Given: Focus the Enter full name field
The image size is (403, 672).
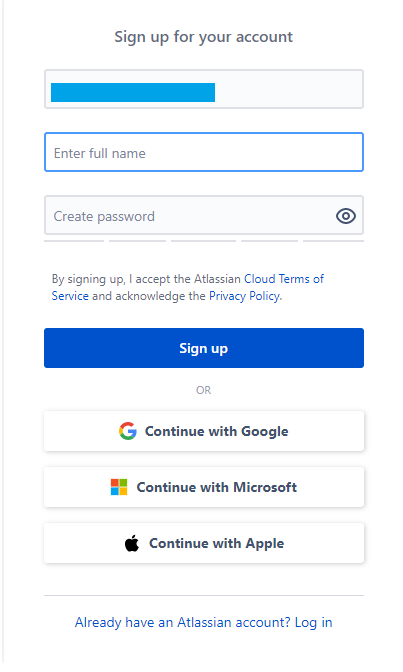Looking at the screenshot, I should click(x=204, y=152).
